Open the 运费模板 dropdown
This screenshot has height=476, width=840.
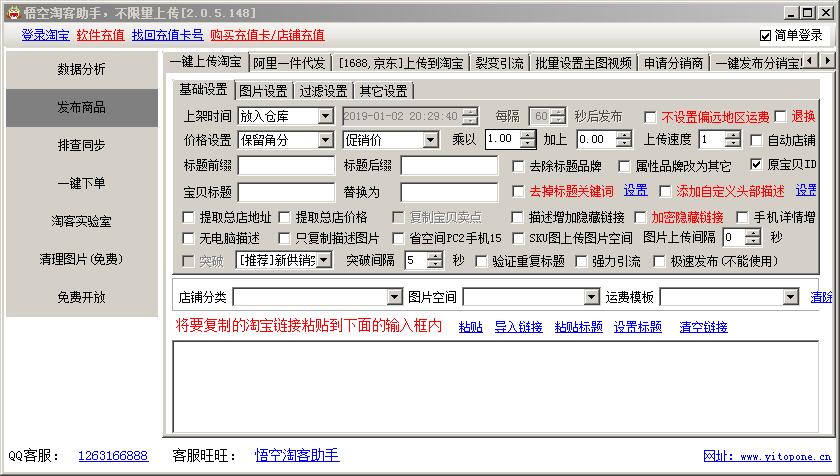click(x=791, y=297)
